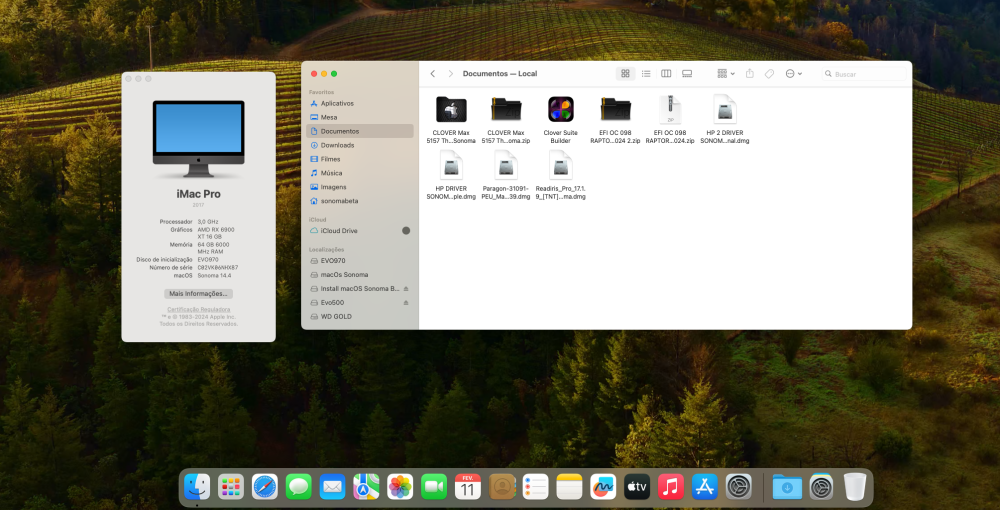
Task: Select Música in Finder sidebar
Action: click(360, 173)
